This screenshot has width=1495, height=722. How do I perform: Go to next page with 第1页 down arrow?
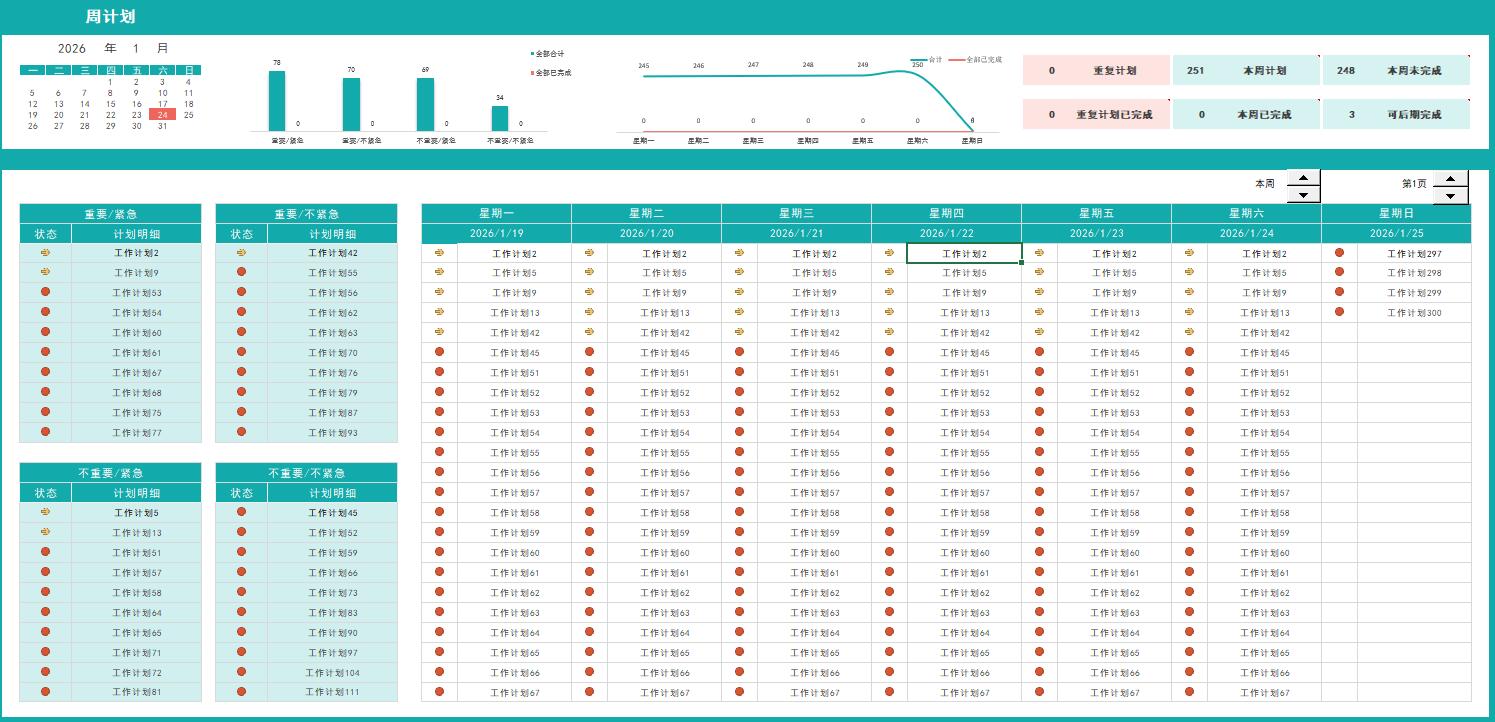click(1450, 195)
